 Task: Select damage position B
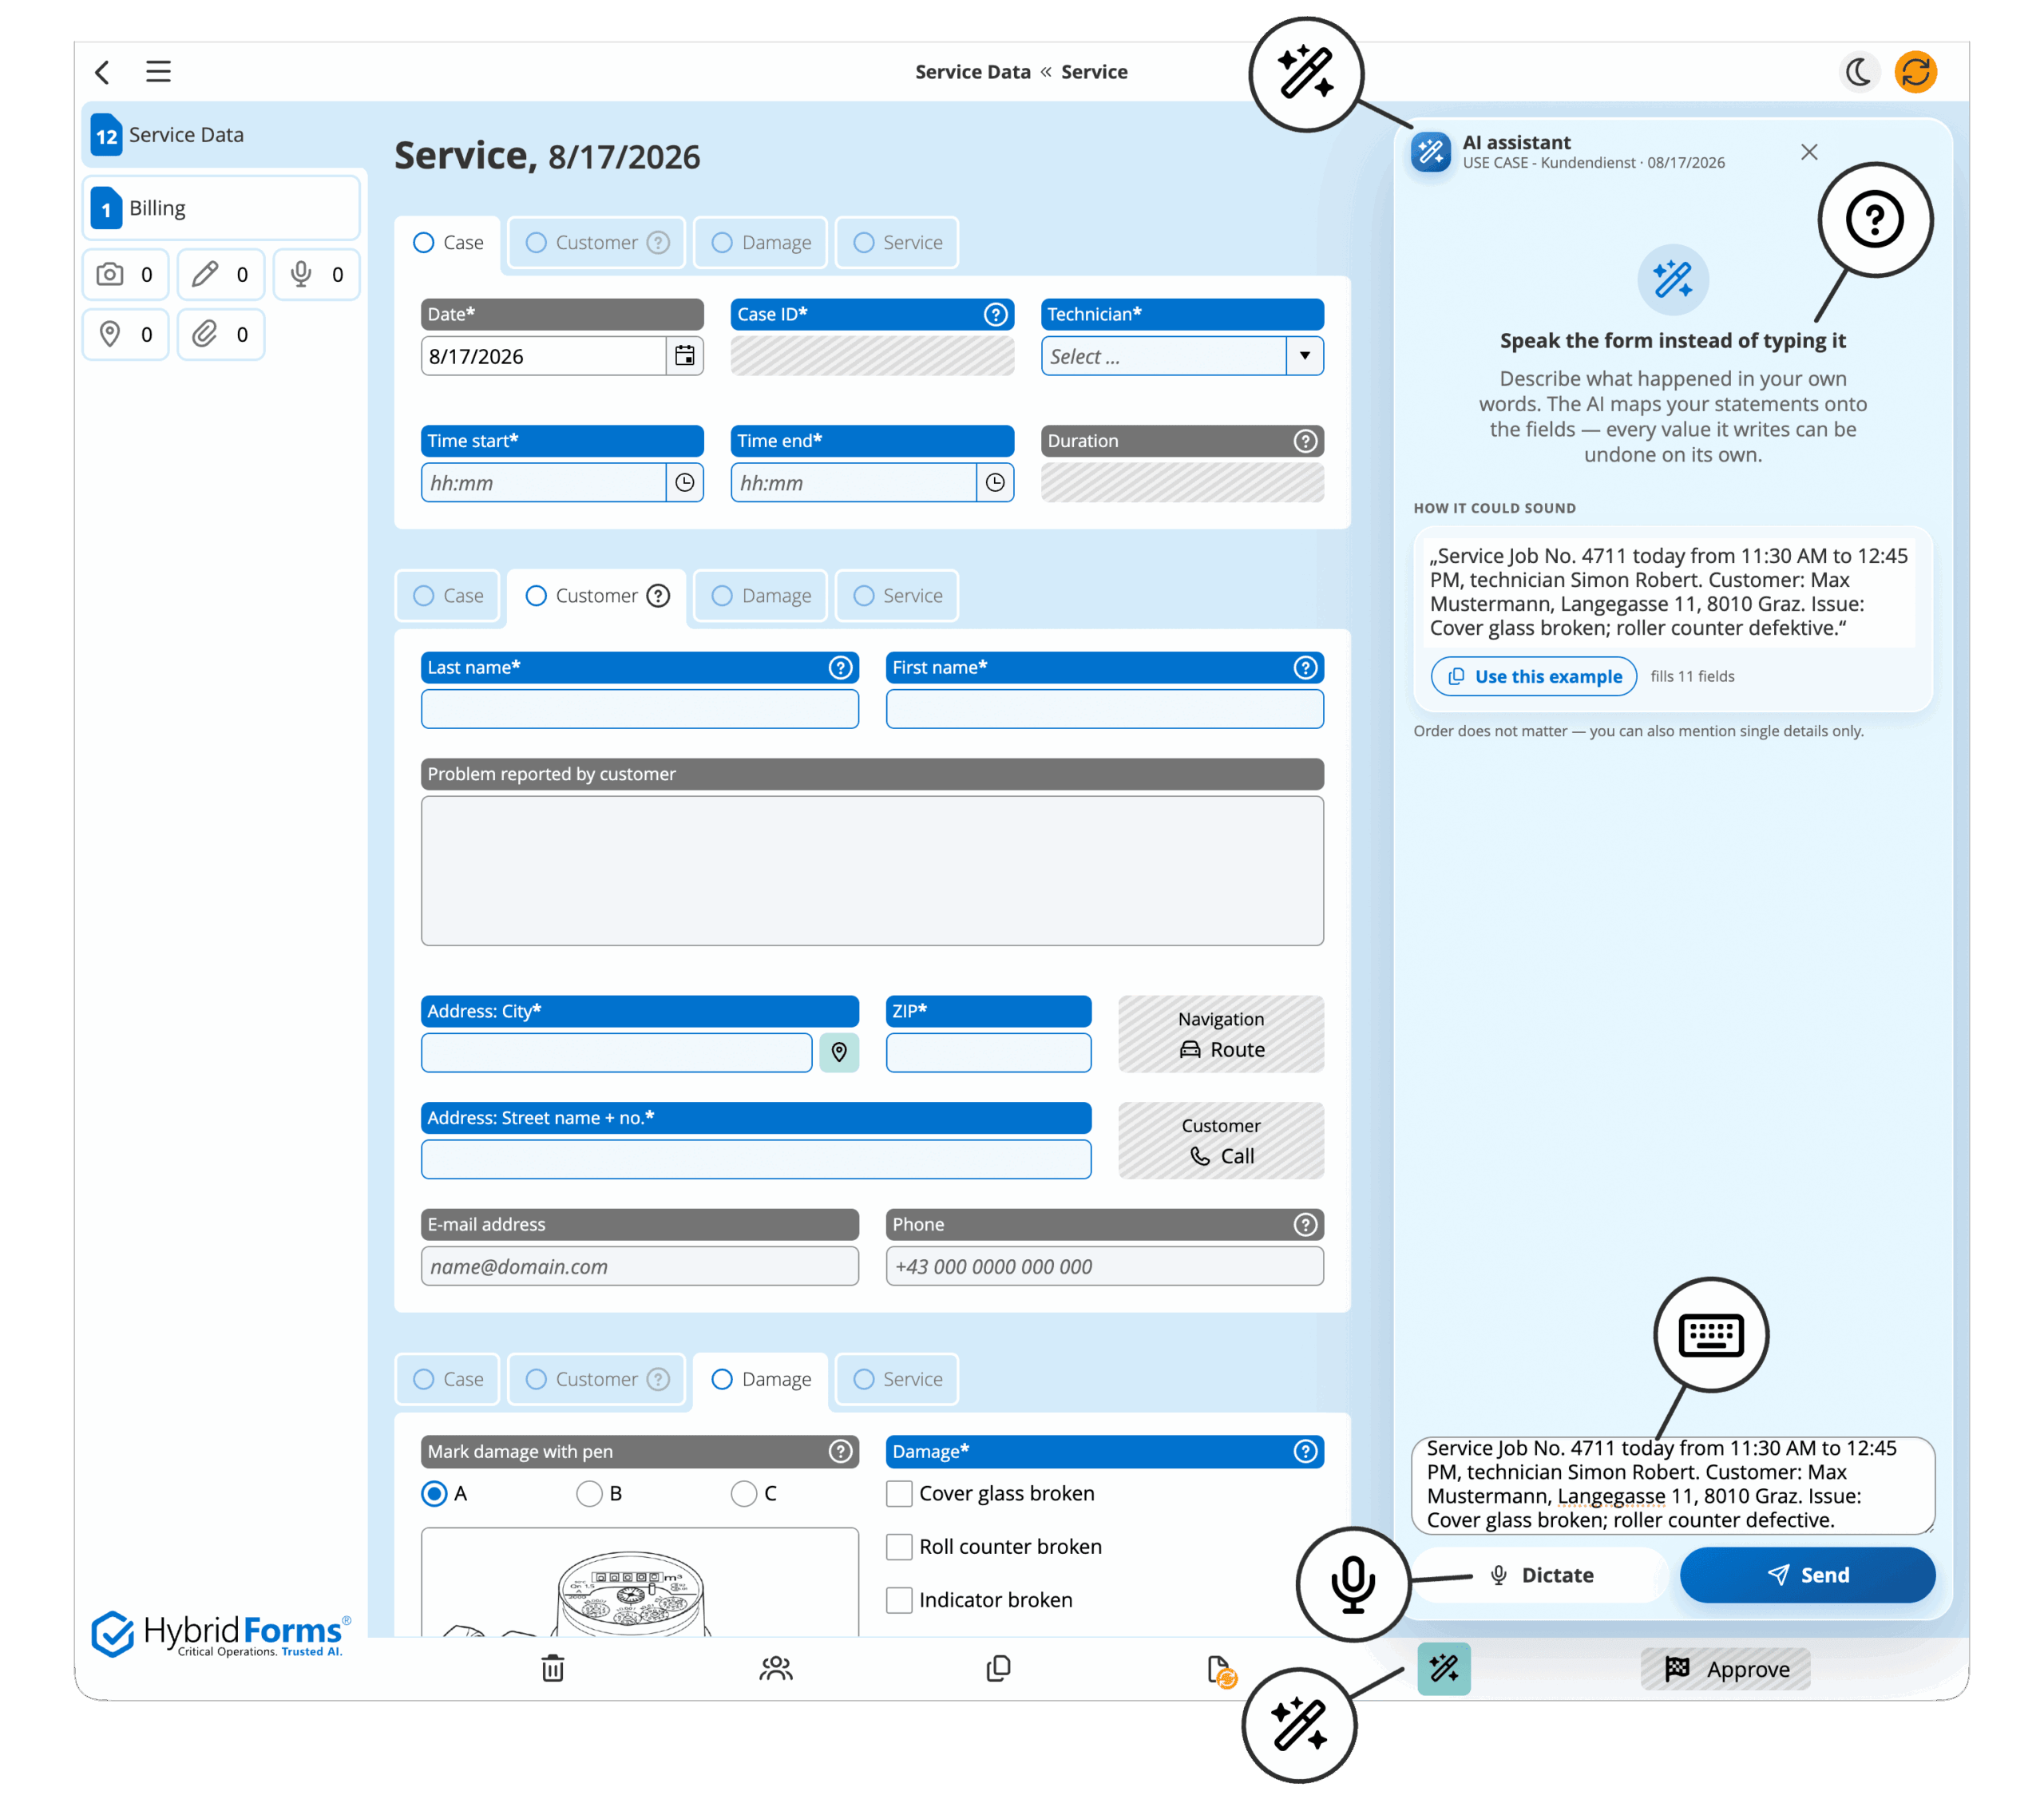(589, 1494)
